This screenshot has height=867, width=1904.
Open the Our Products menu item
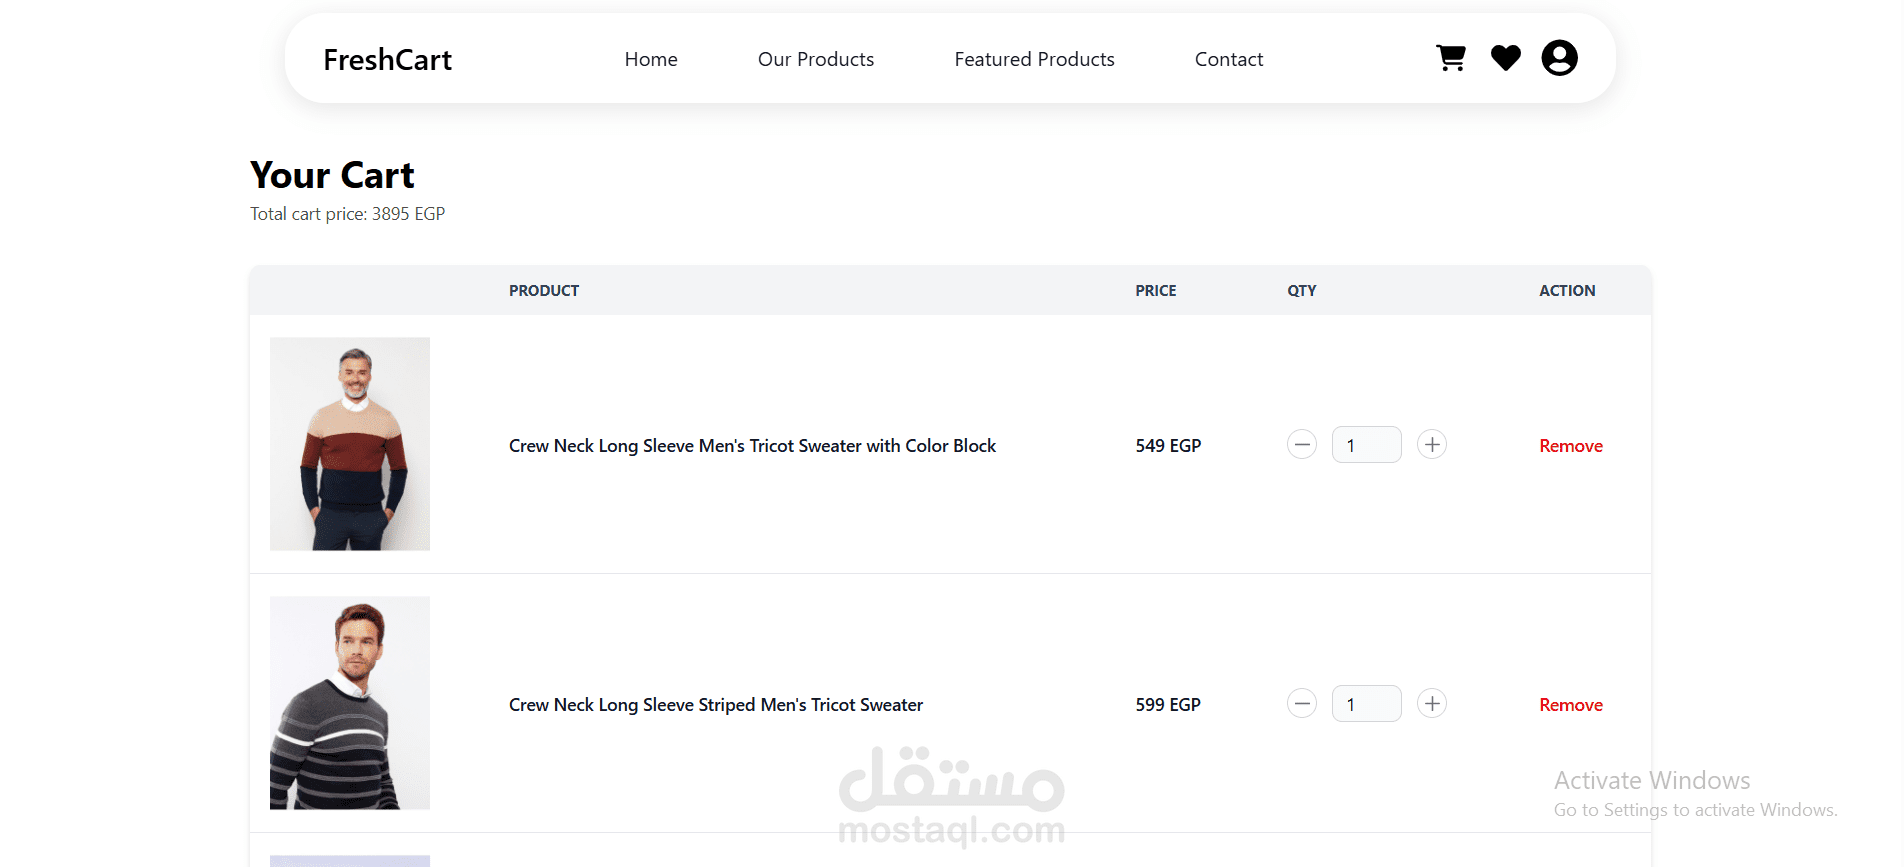[x=816, y=59]
